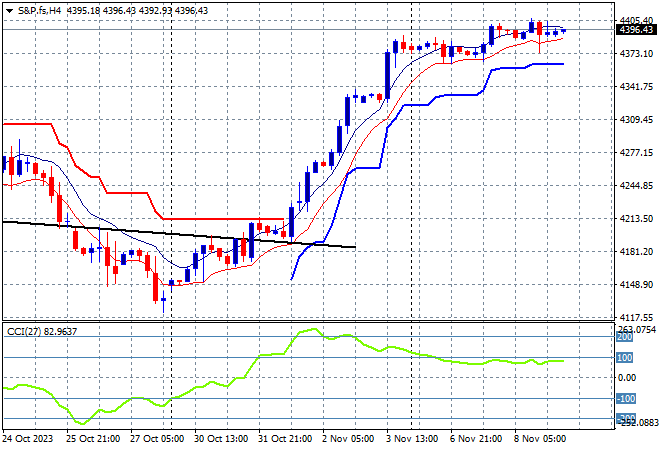Select the CCI -100 level label
660x450 pixels.
click(x=622, y=398)
